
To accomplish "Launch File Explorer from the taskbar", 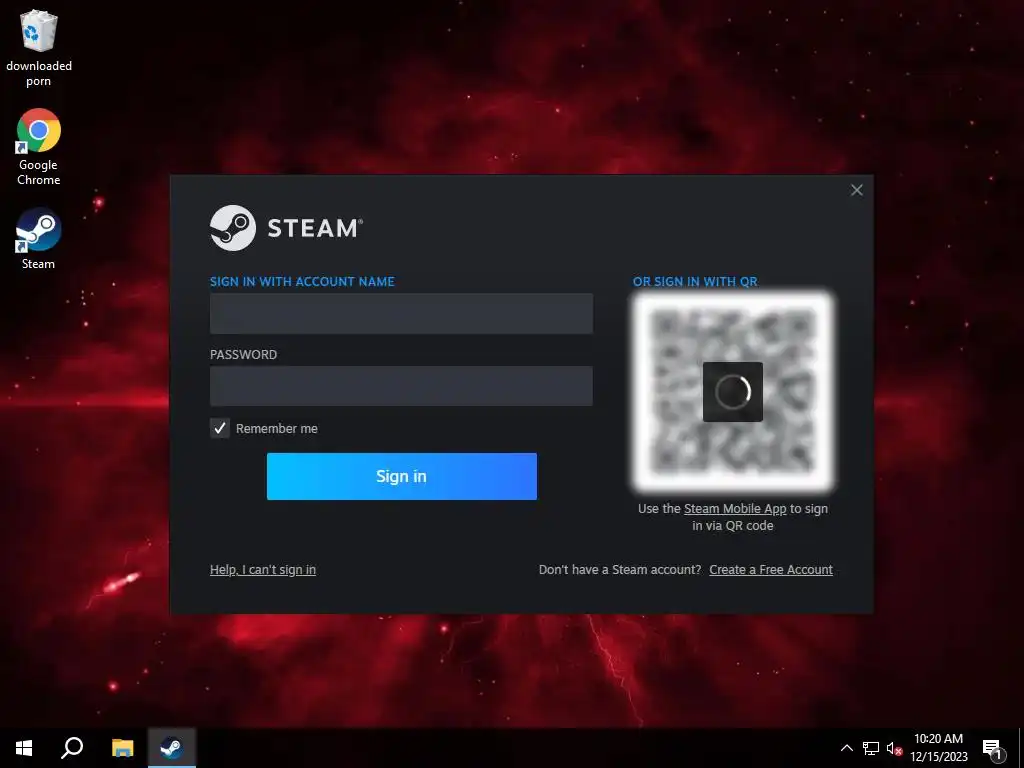I will tap(122, 748).
